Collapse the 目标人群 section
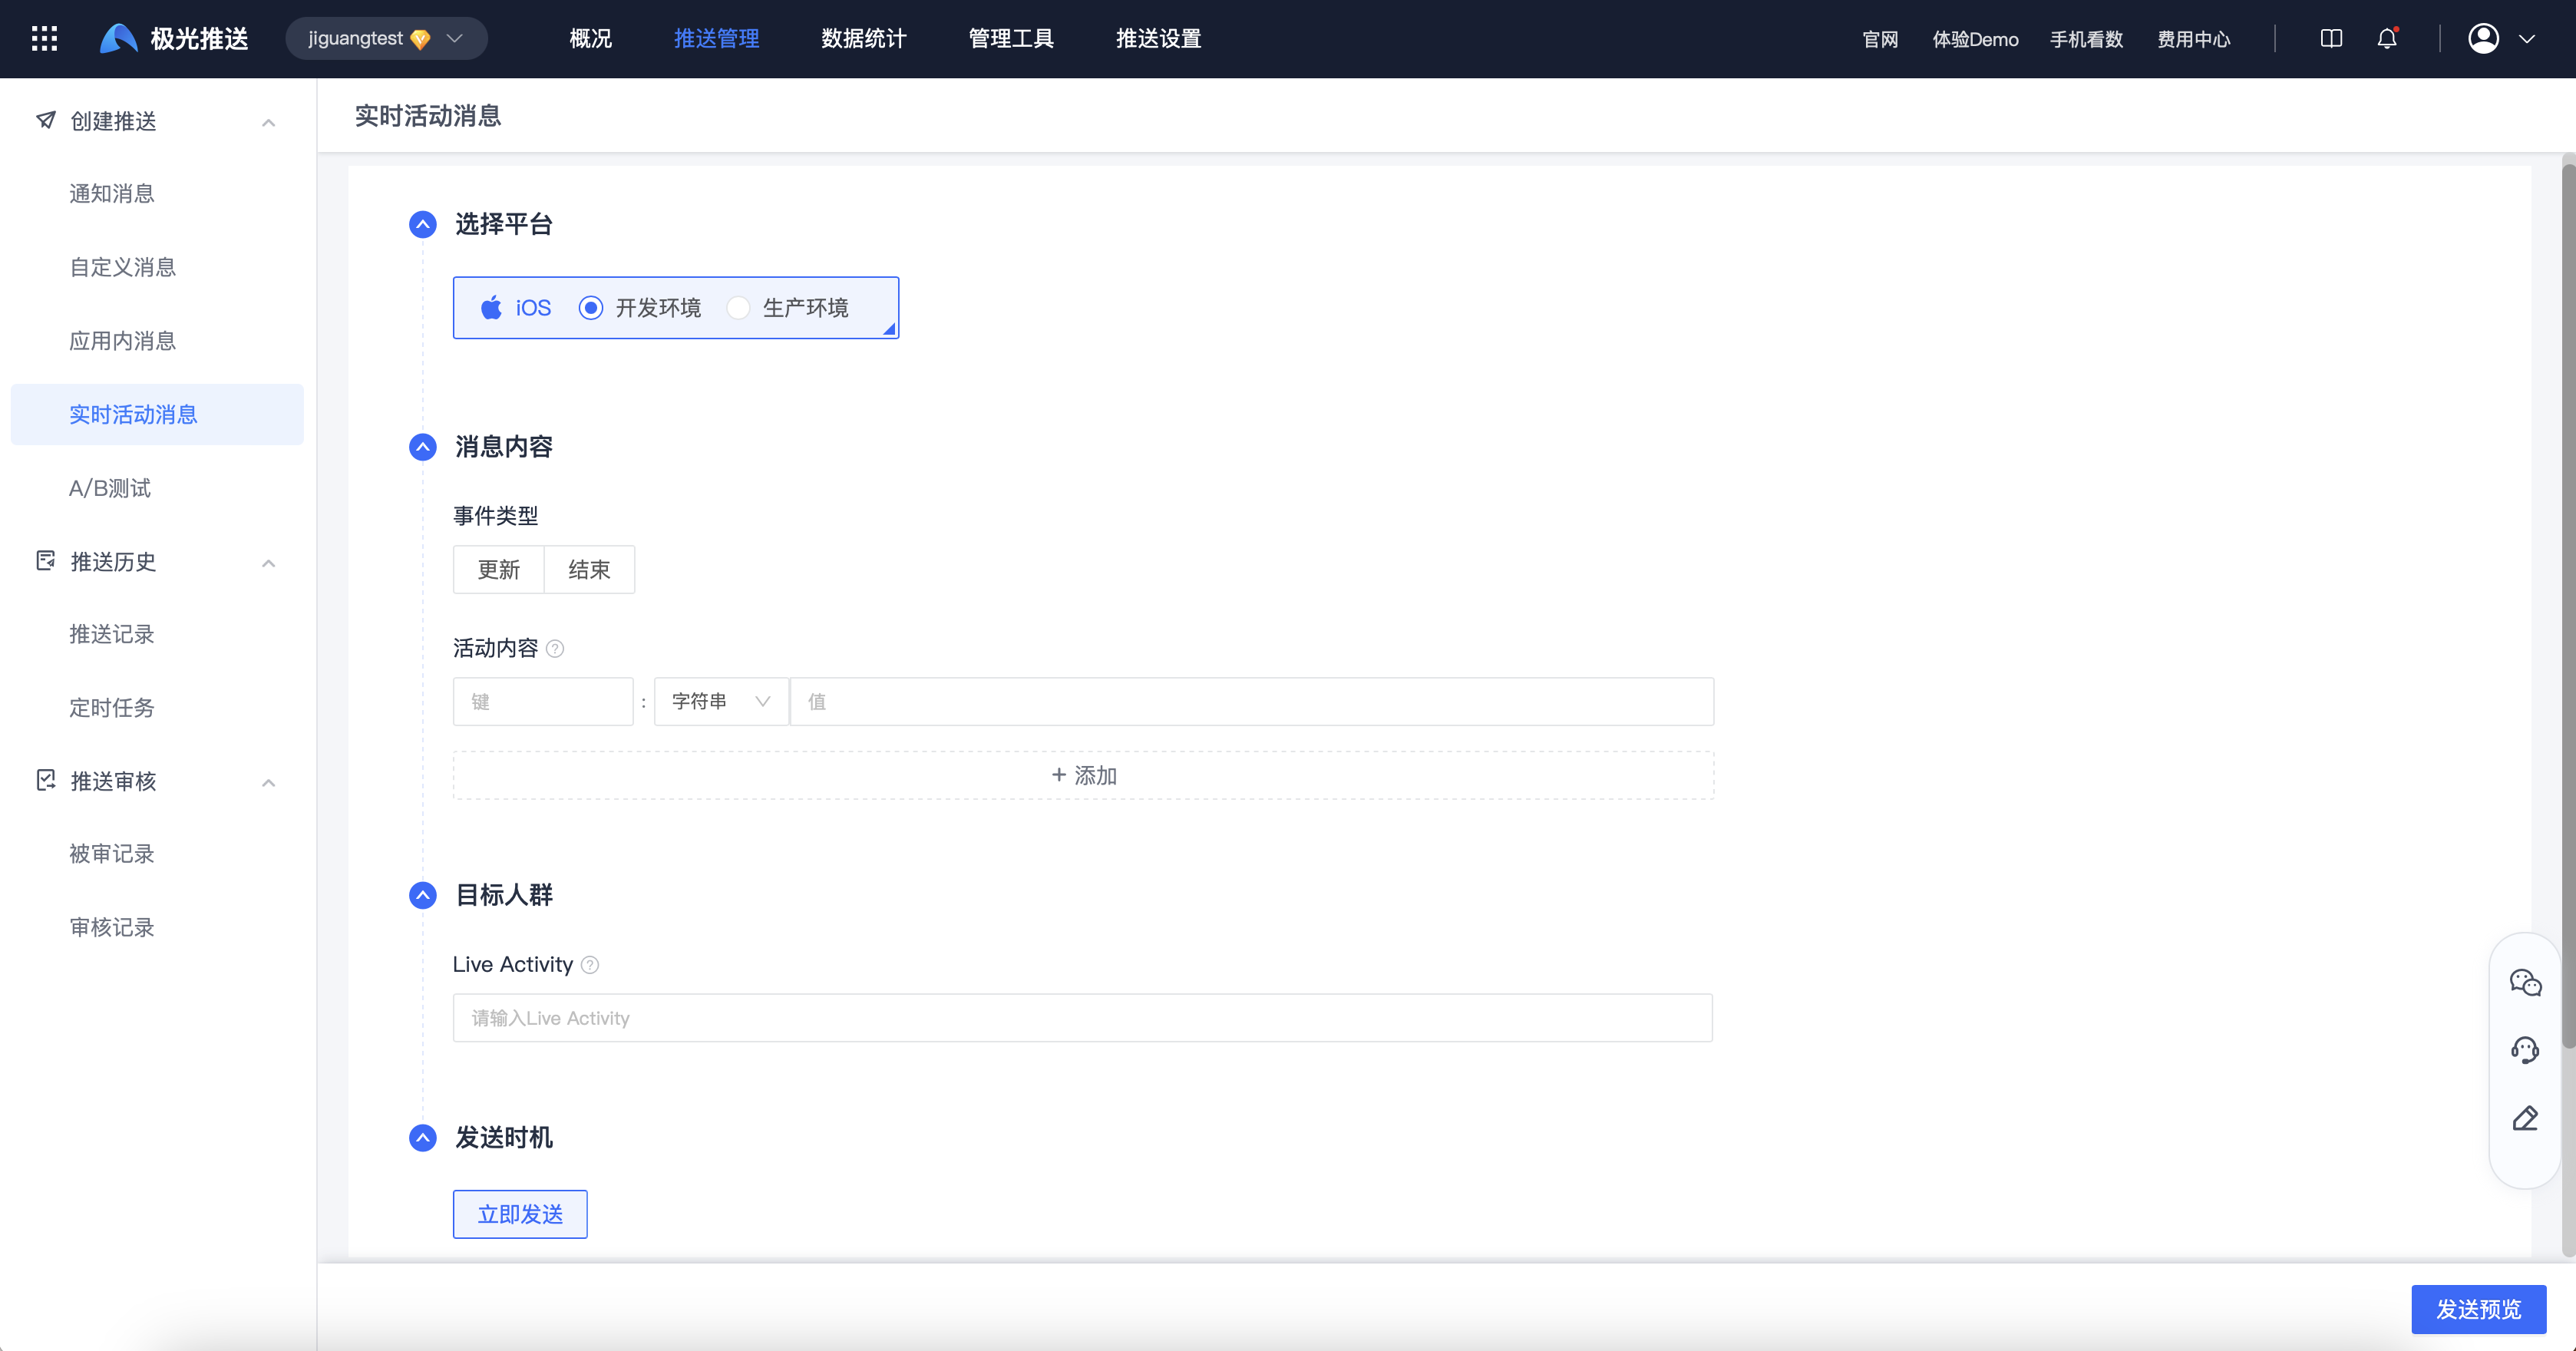 423,895
